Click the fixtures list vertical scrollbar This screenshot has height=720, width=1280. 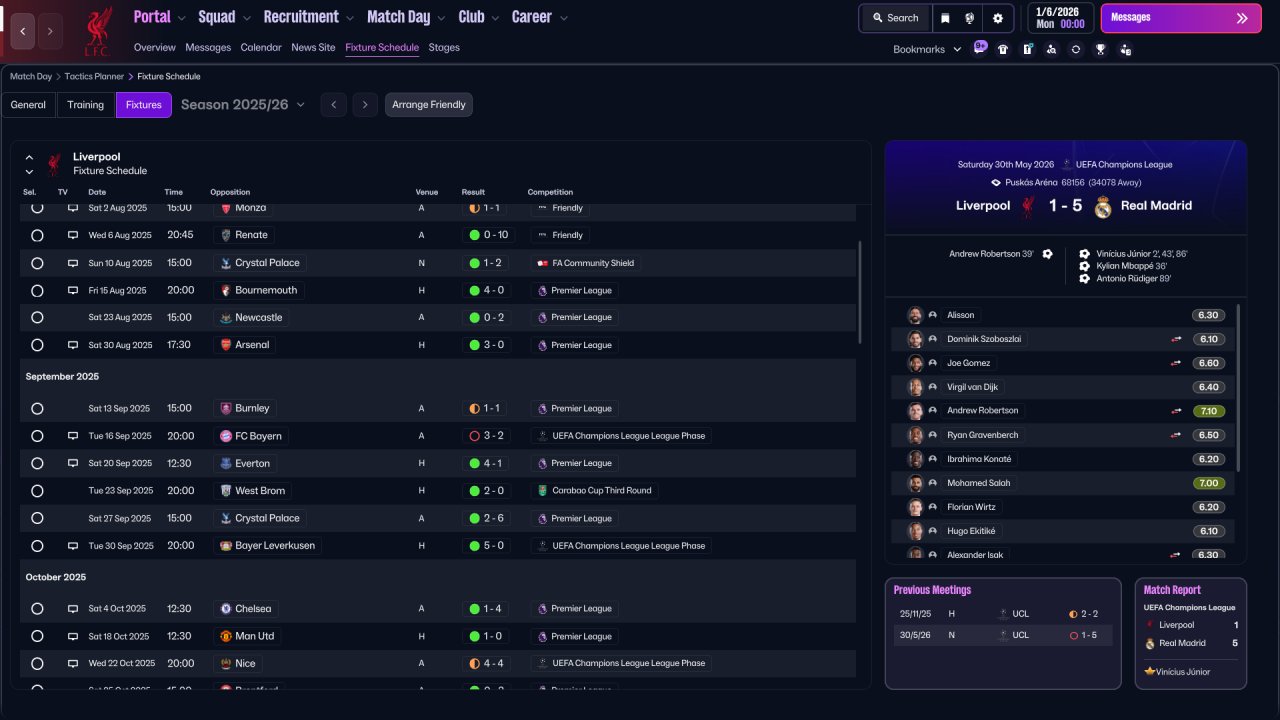[x=859, y=292]
